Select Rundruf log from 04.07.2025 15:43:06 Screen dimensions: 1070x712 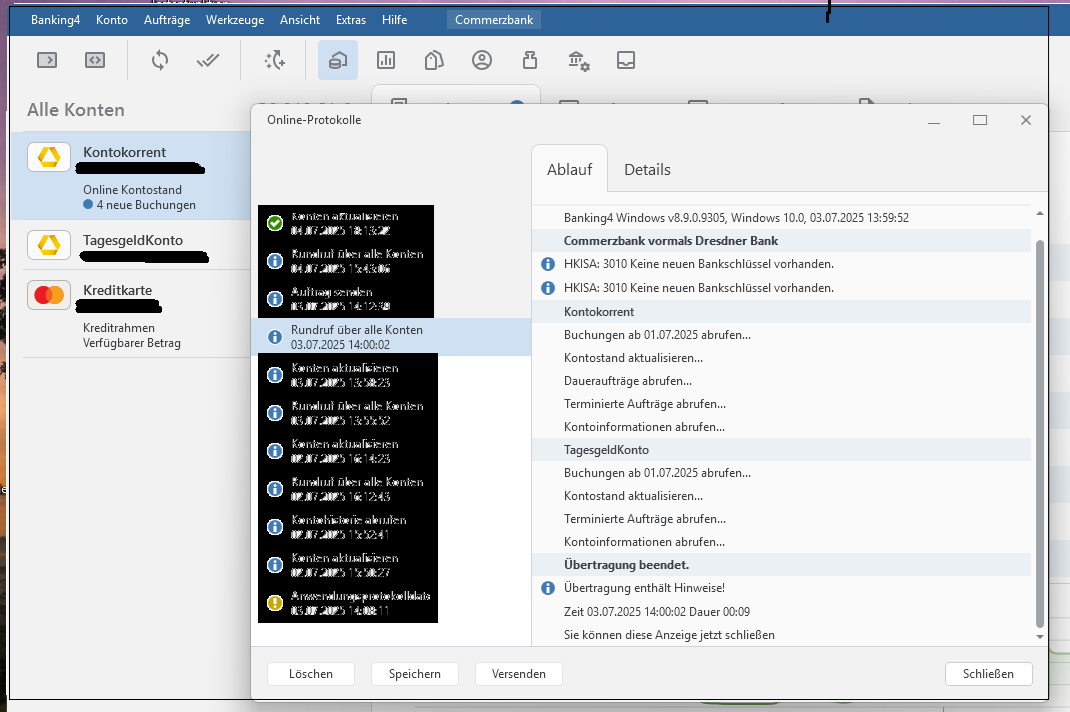391,261
